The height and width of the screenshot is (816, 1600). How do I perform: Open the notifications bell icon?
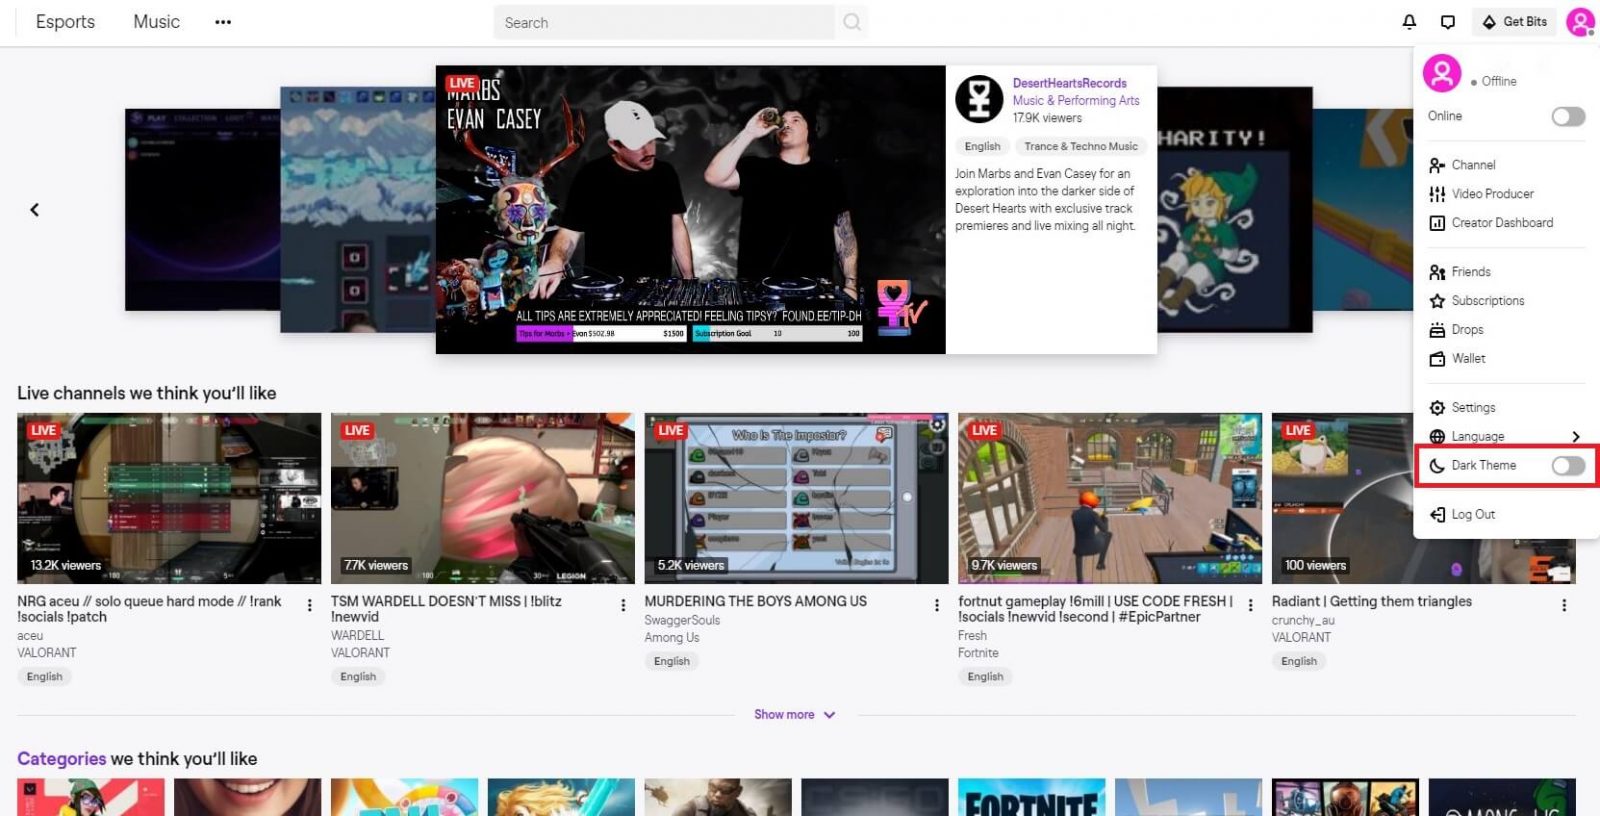(1409, 22)
